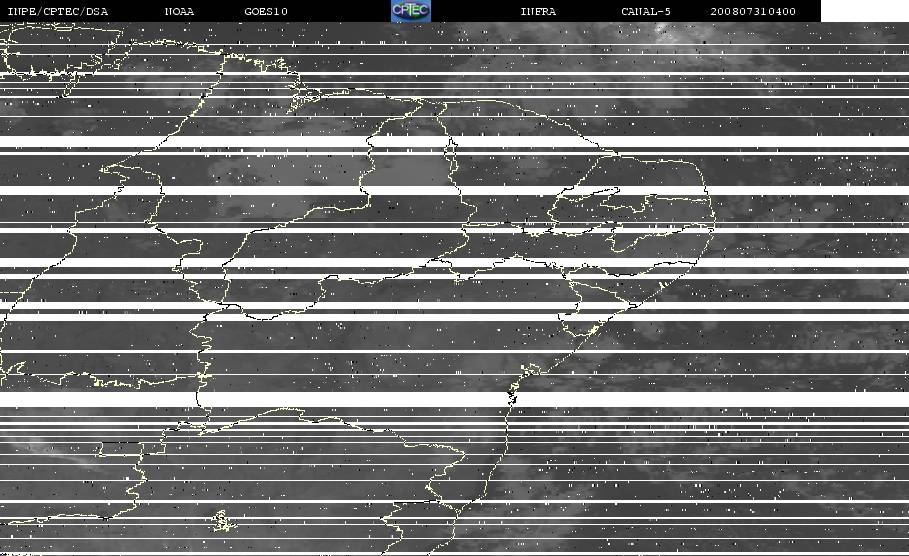Screen dimensions: 909x556
Task: Click the open ocean area at the far right
Action: 841,325
